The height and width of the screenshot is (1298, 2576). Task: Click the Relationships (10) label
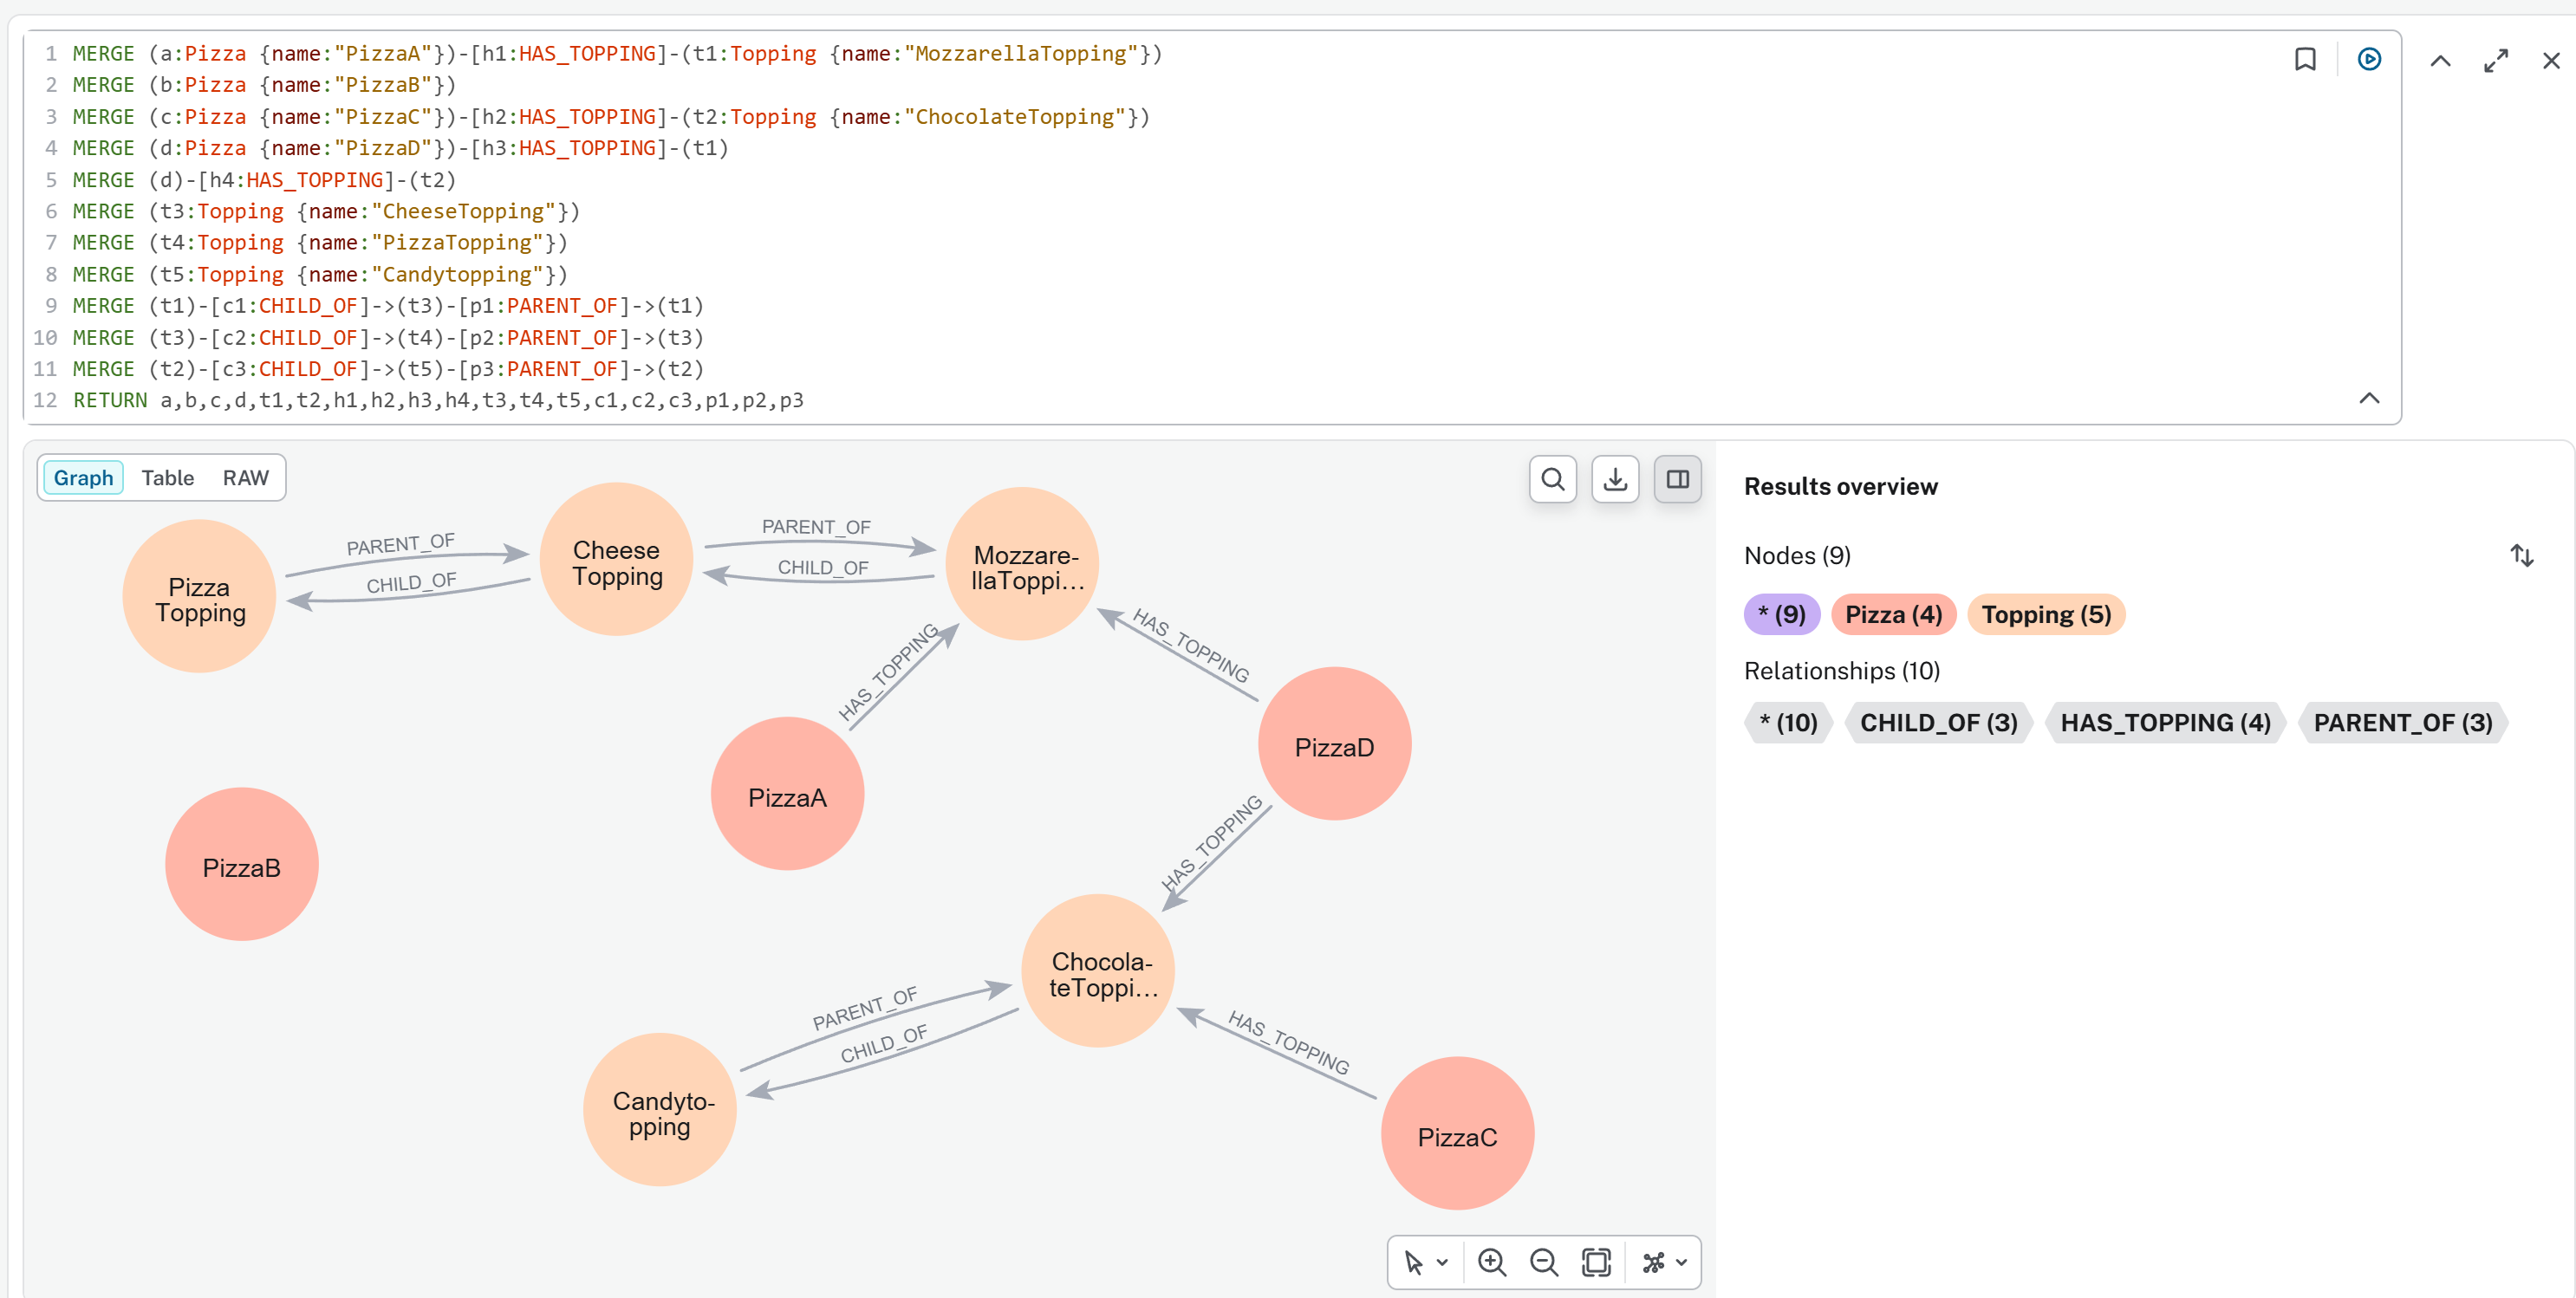click(x=1842, y=670)
